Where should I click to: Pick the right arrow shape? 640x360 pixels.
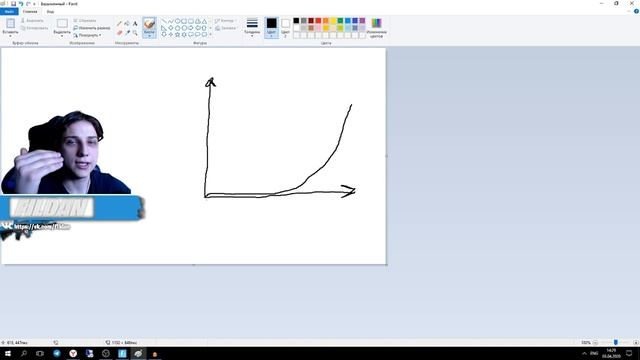(x=191, y=28)
